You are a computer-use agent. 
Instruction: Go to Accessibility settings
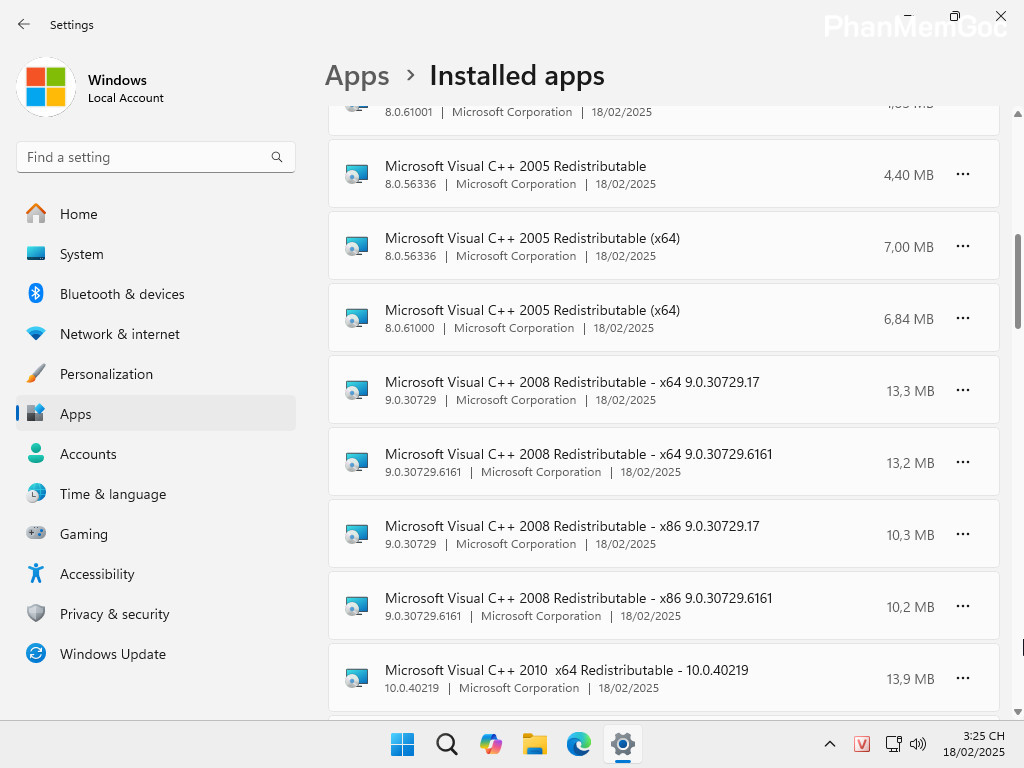coord(96,574)
